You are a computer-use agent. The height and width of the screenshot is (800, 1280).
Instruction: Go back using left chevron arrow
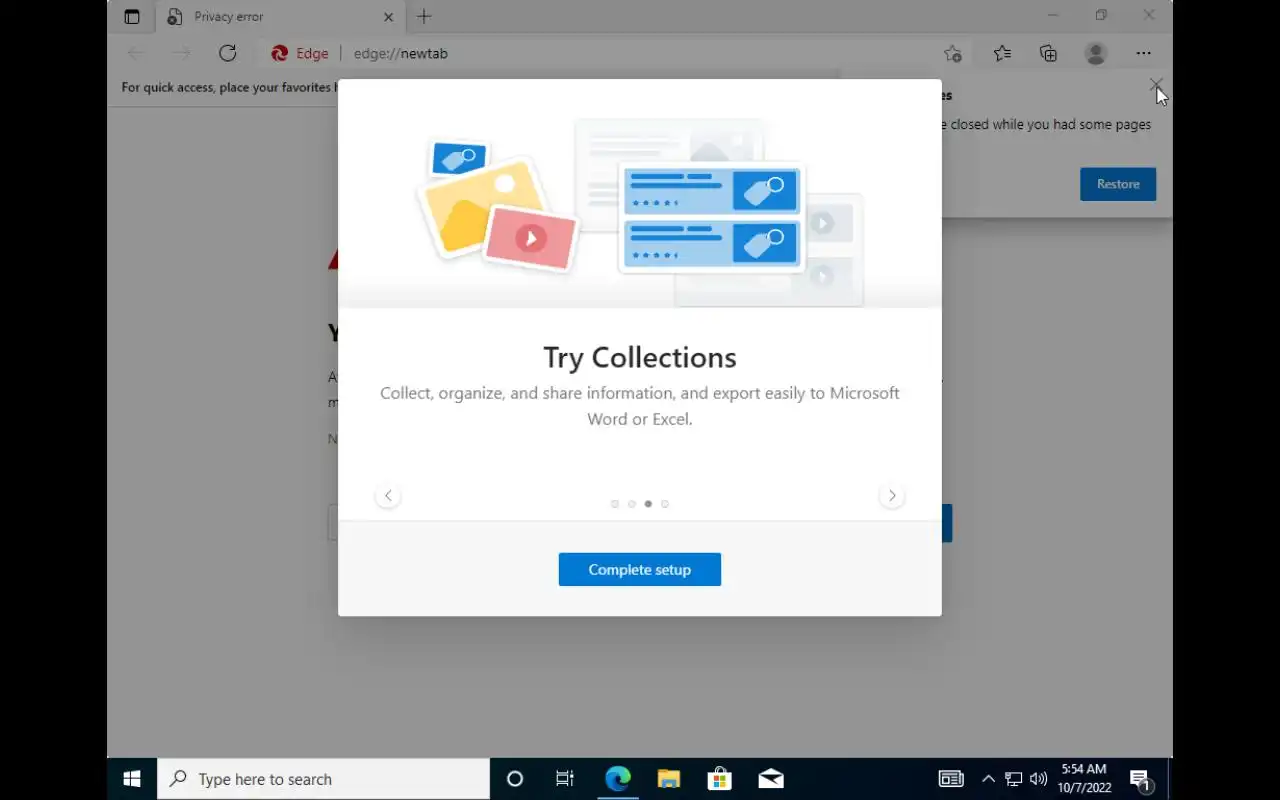388,495
